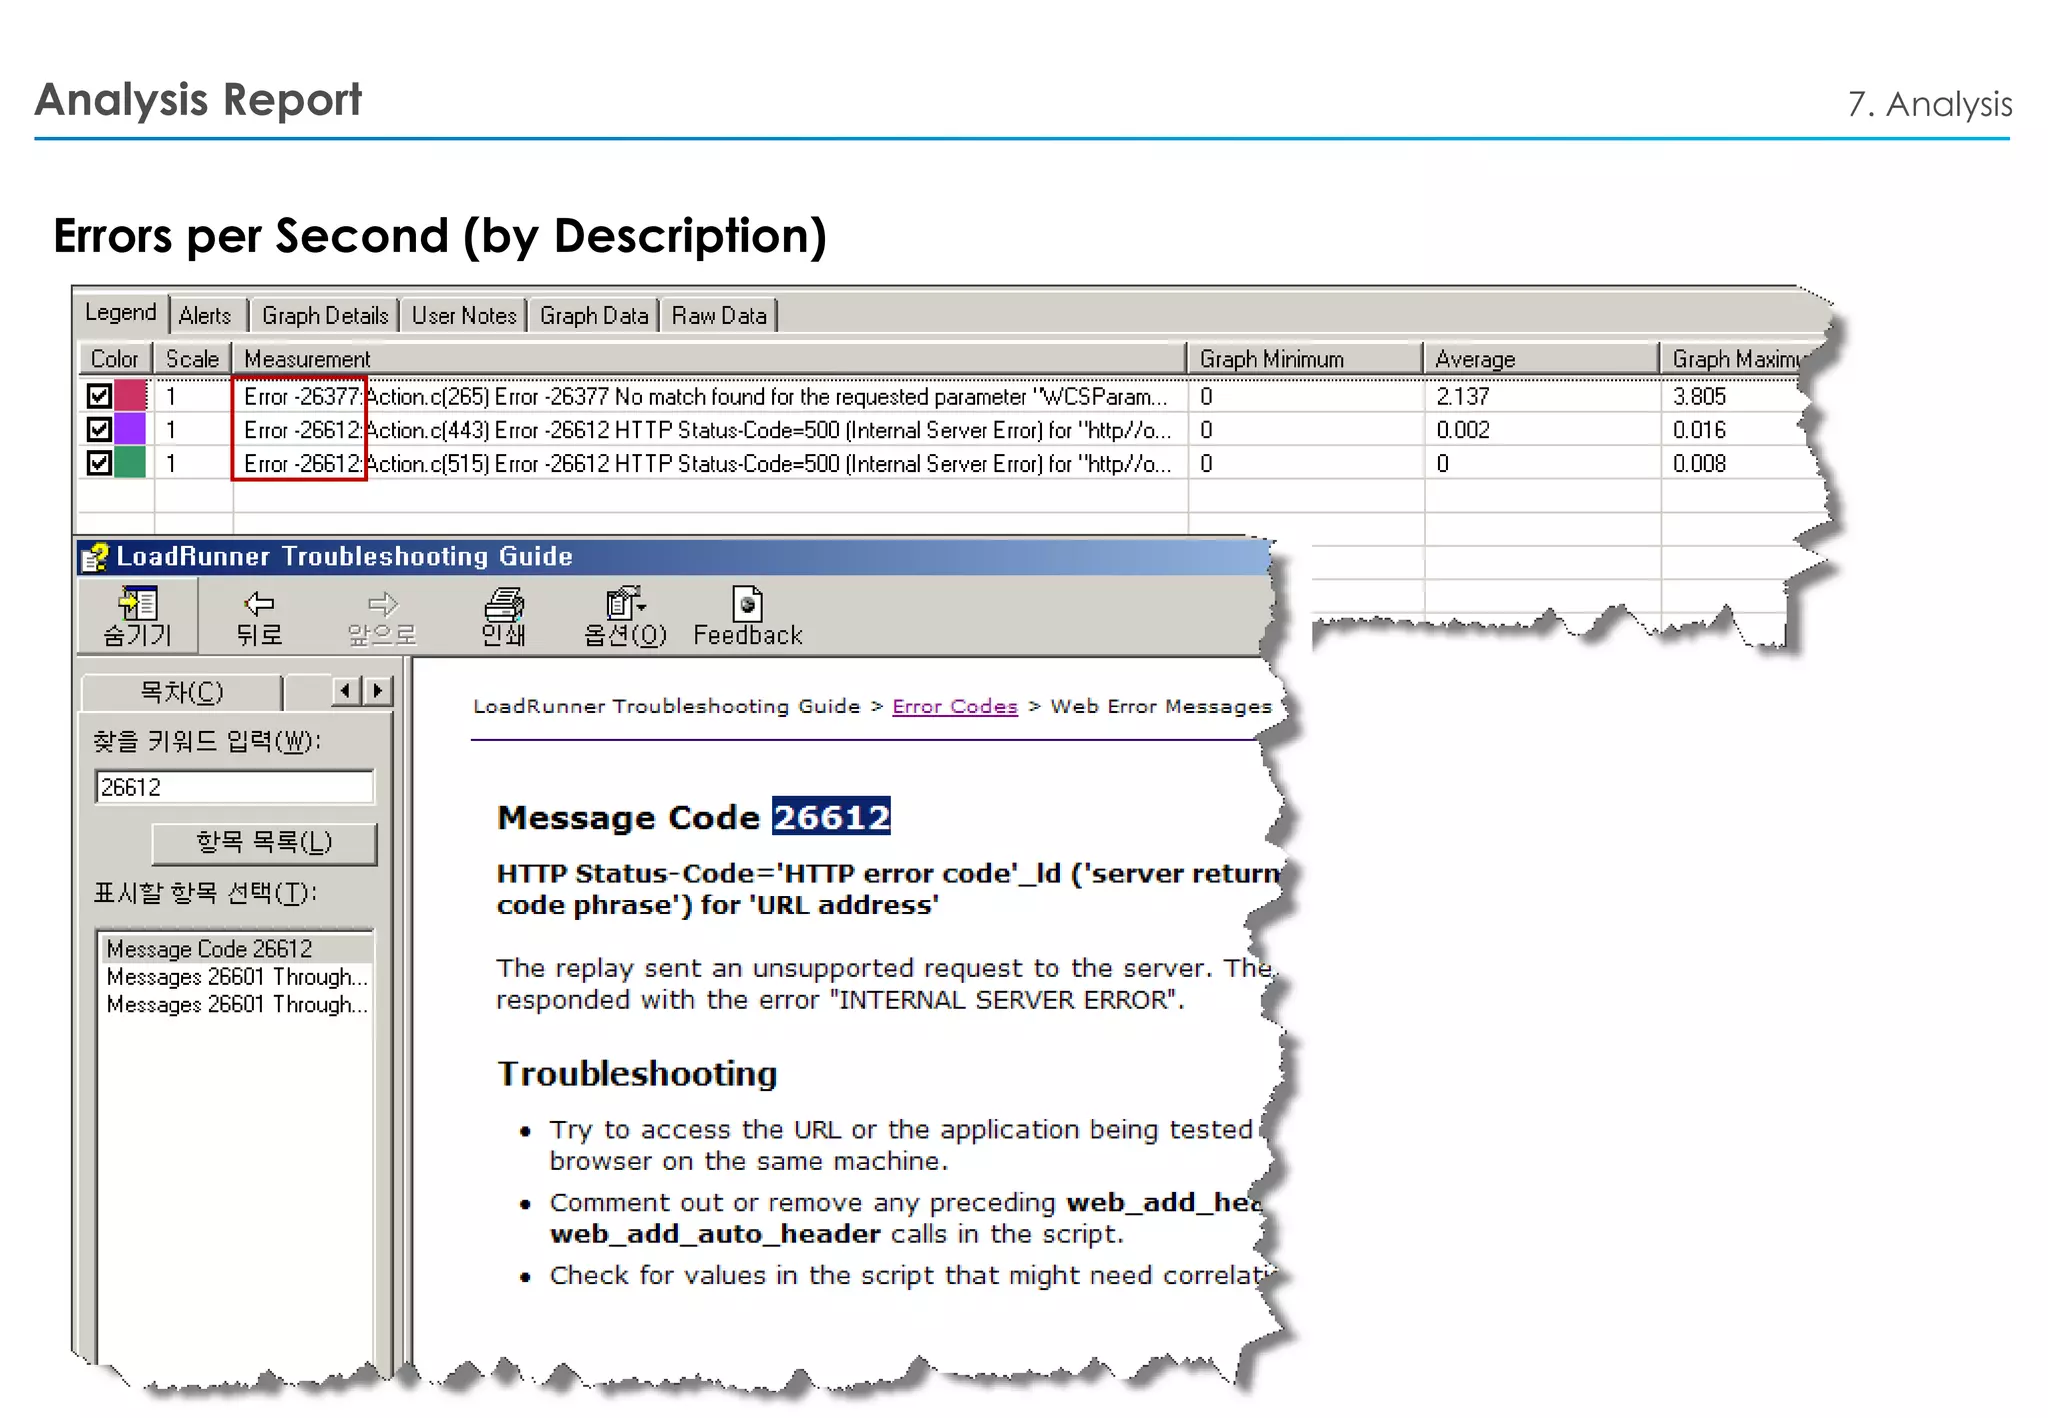2048x1418 pixels.
Task: Open the Error Codes breadcrumb link
Action: tap(955, 706)
